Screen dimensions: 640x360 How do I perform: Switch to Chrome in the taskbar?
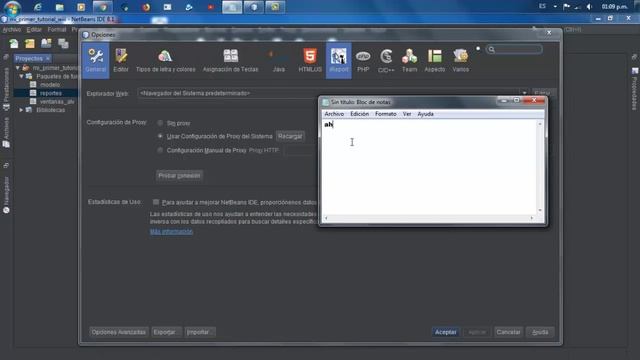102,7
